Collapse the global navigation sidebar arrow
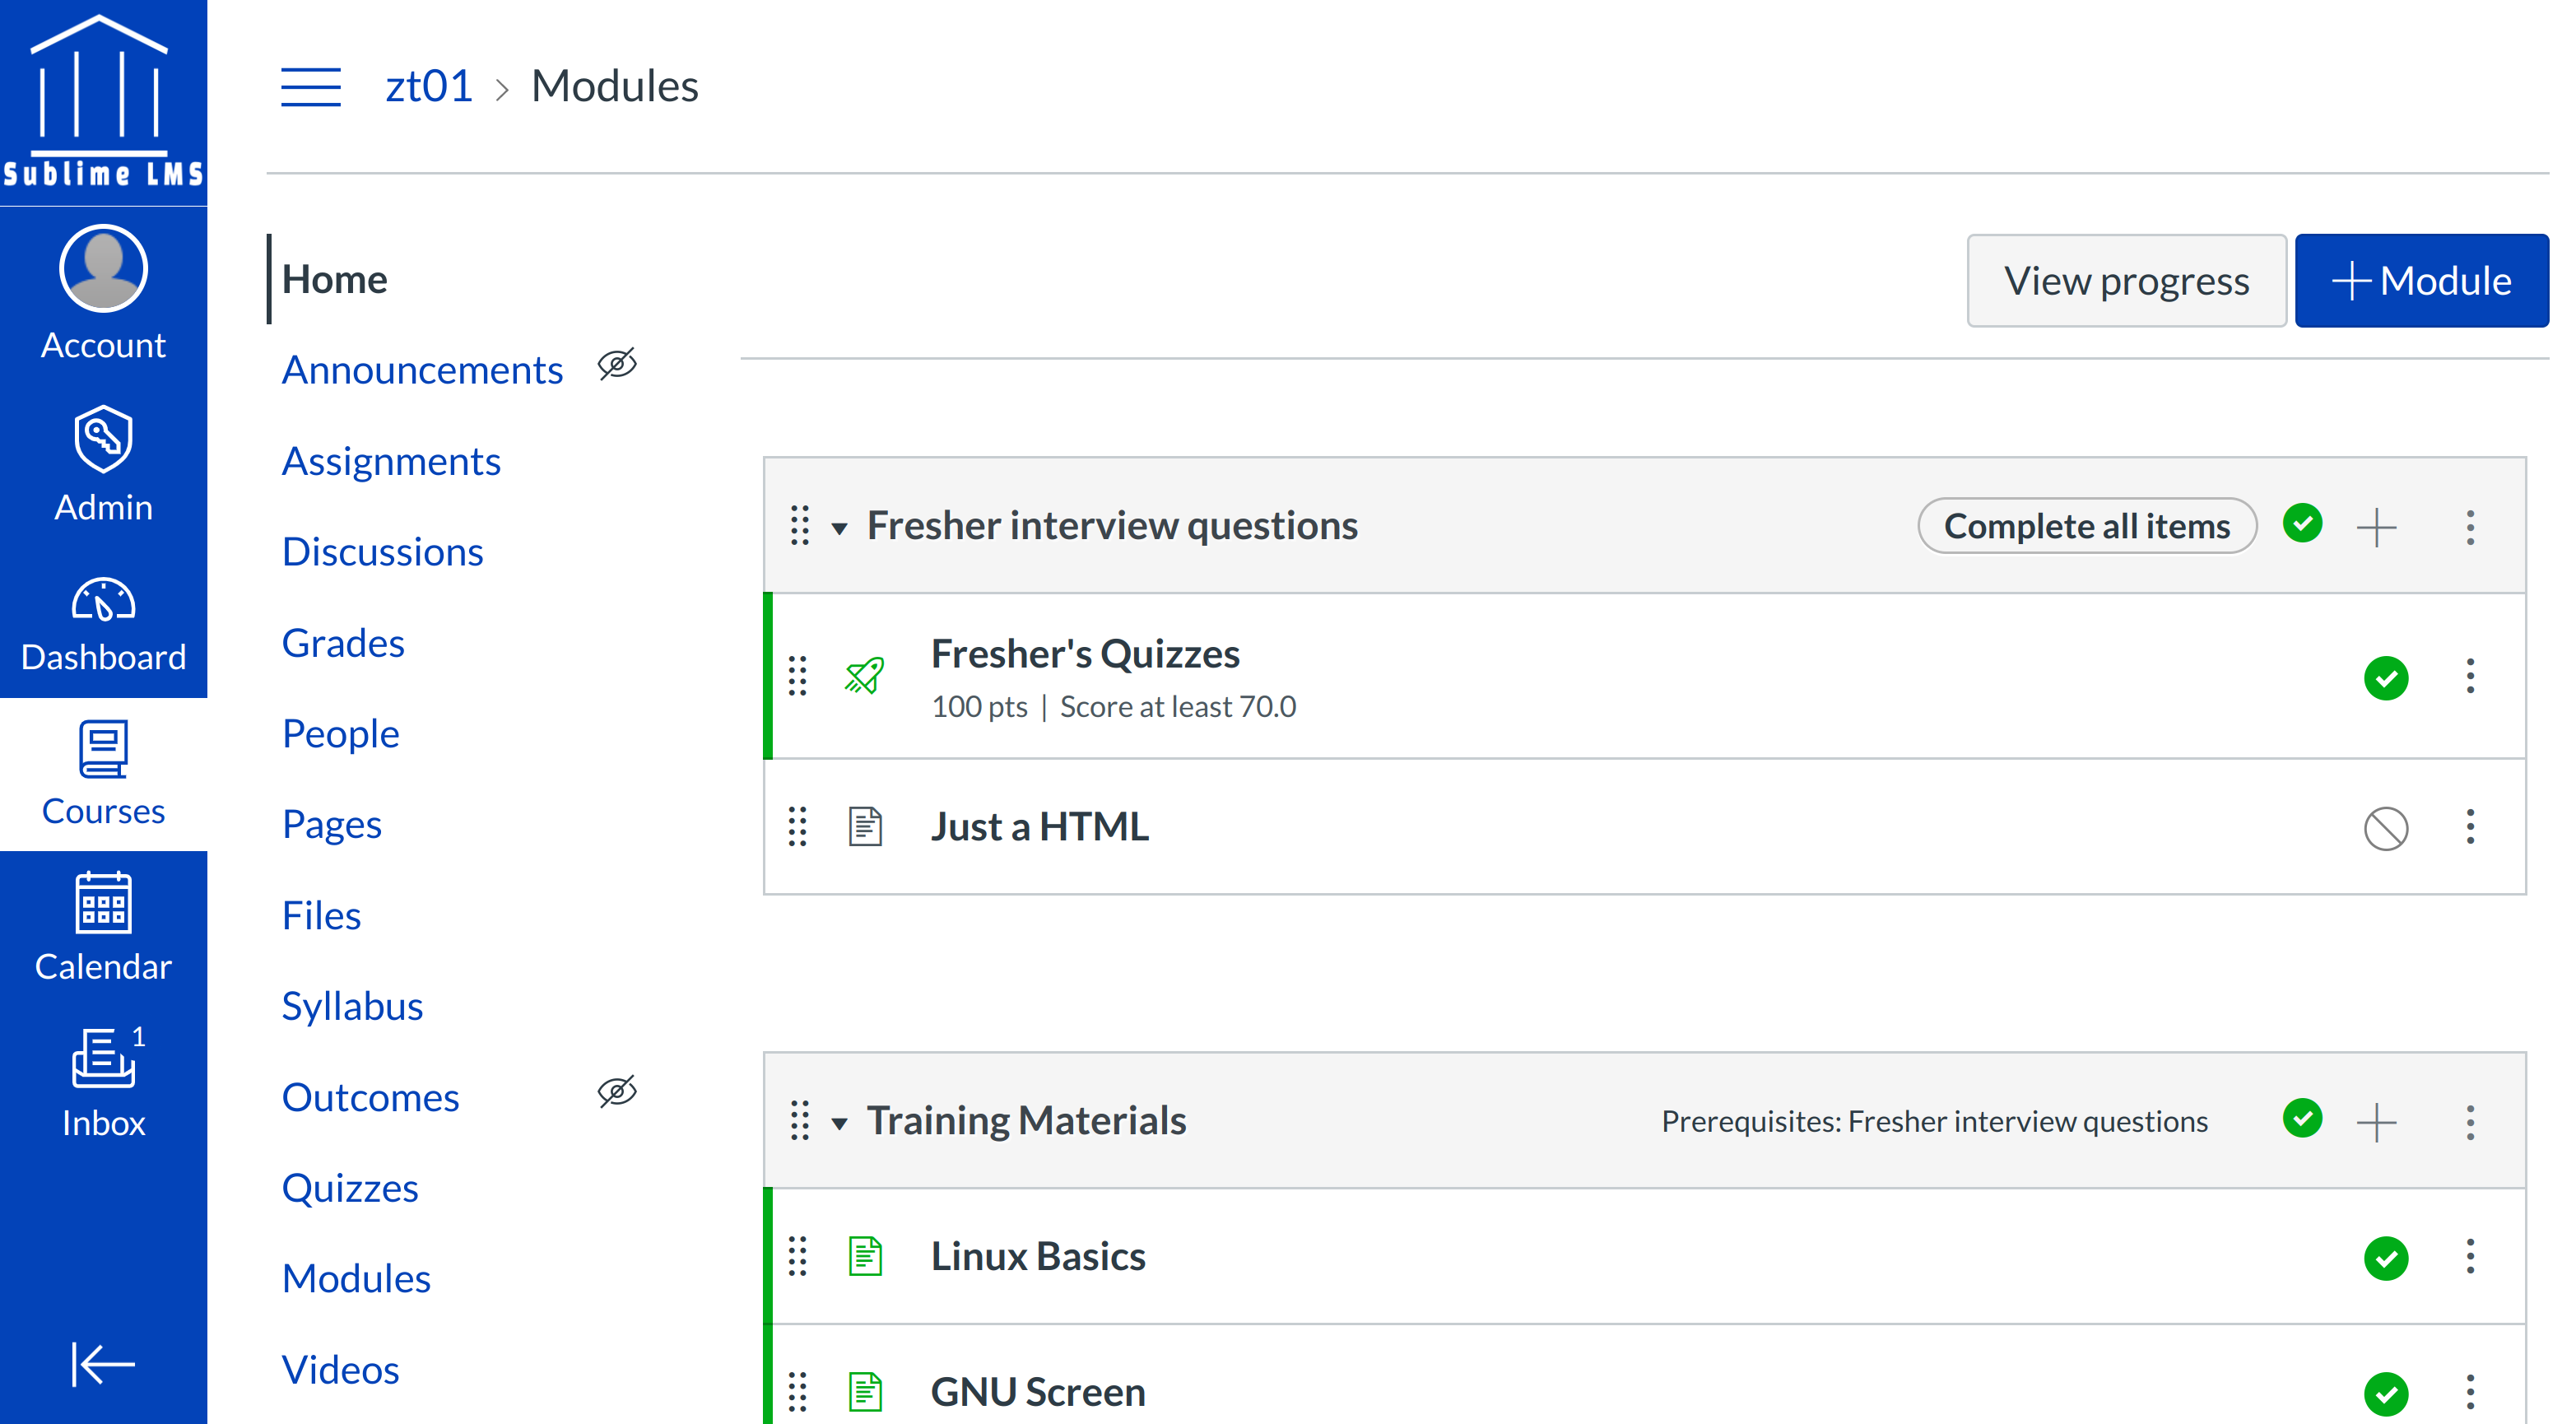This screenshot has width=2576, height=1424. point(103,1364)
